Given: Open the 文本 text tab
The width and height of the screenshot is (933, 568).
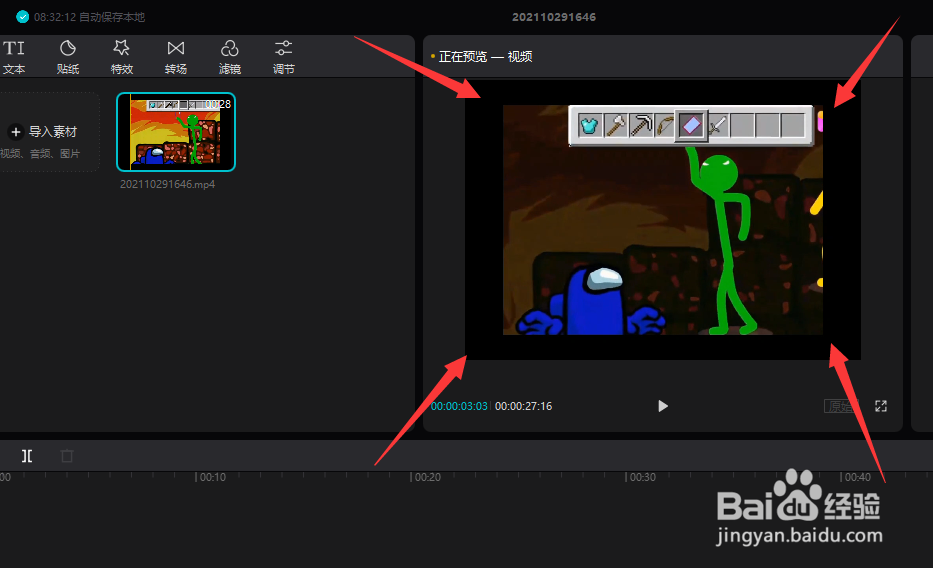Looking at the screenshot, I should click(14, 57).
